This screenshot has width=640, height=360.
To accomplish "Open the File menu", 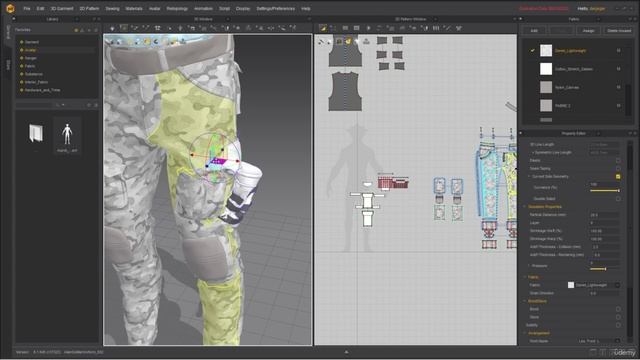I will click(x=27, y=9).
